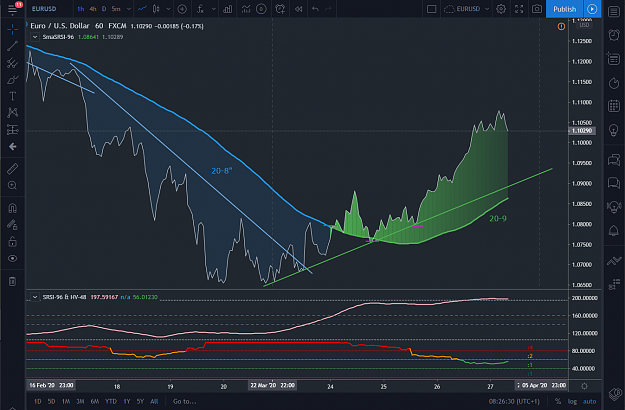
Task: Select the 5m interval
Action: (116, 9)
